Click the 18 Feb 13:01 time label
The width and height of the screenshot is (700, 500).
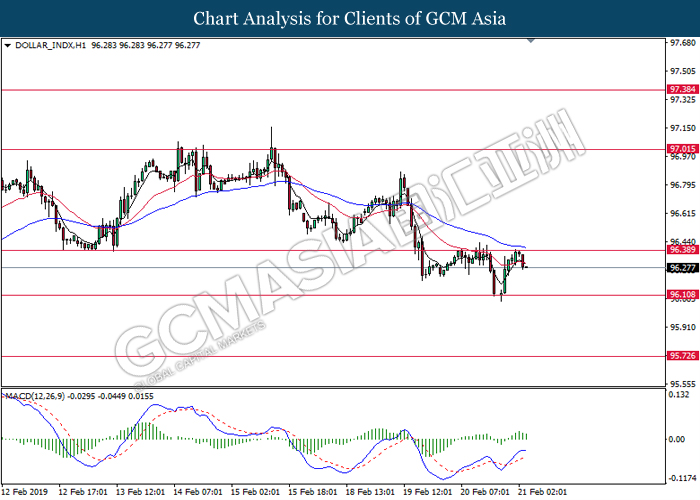point(370,492)
